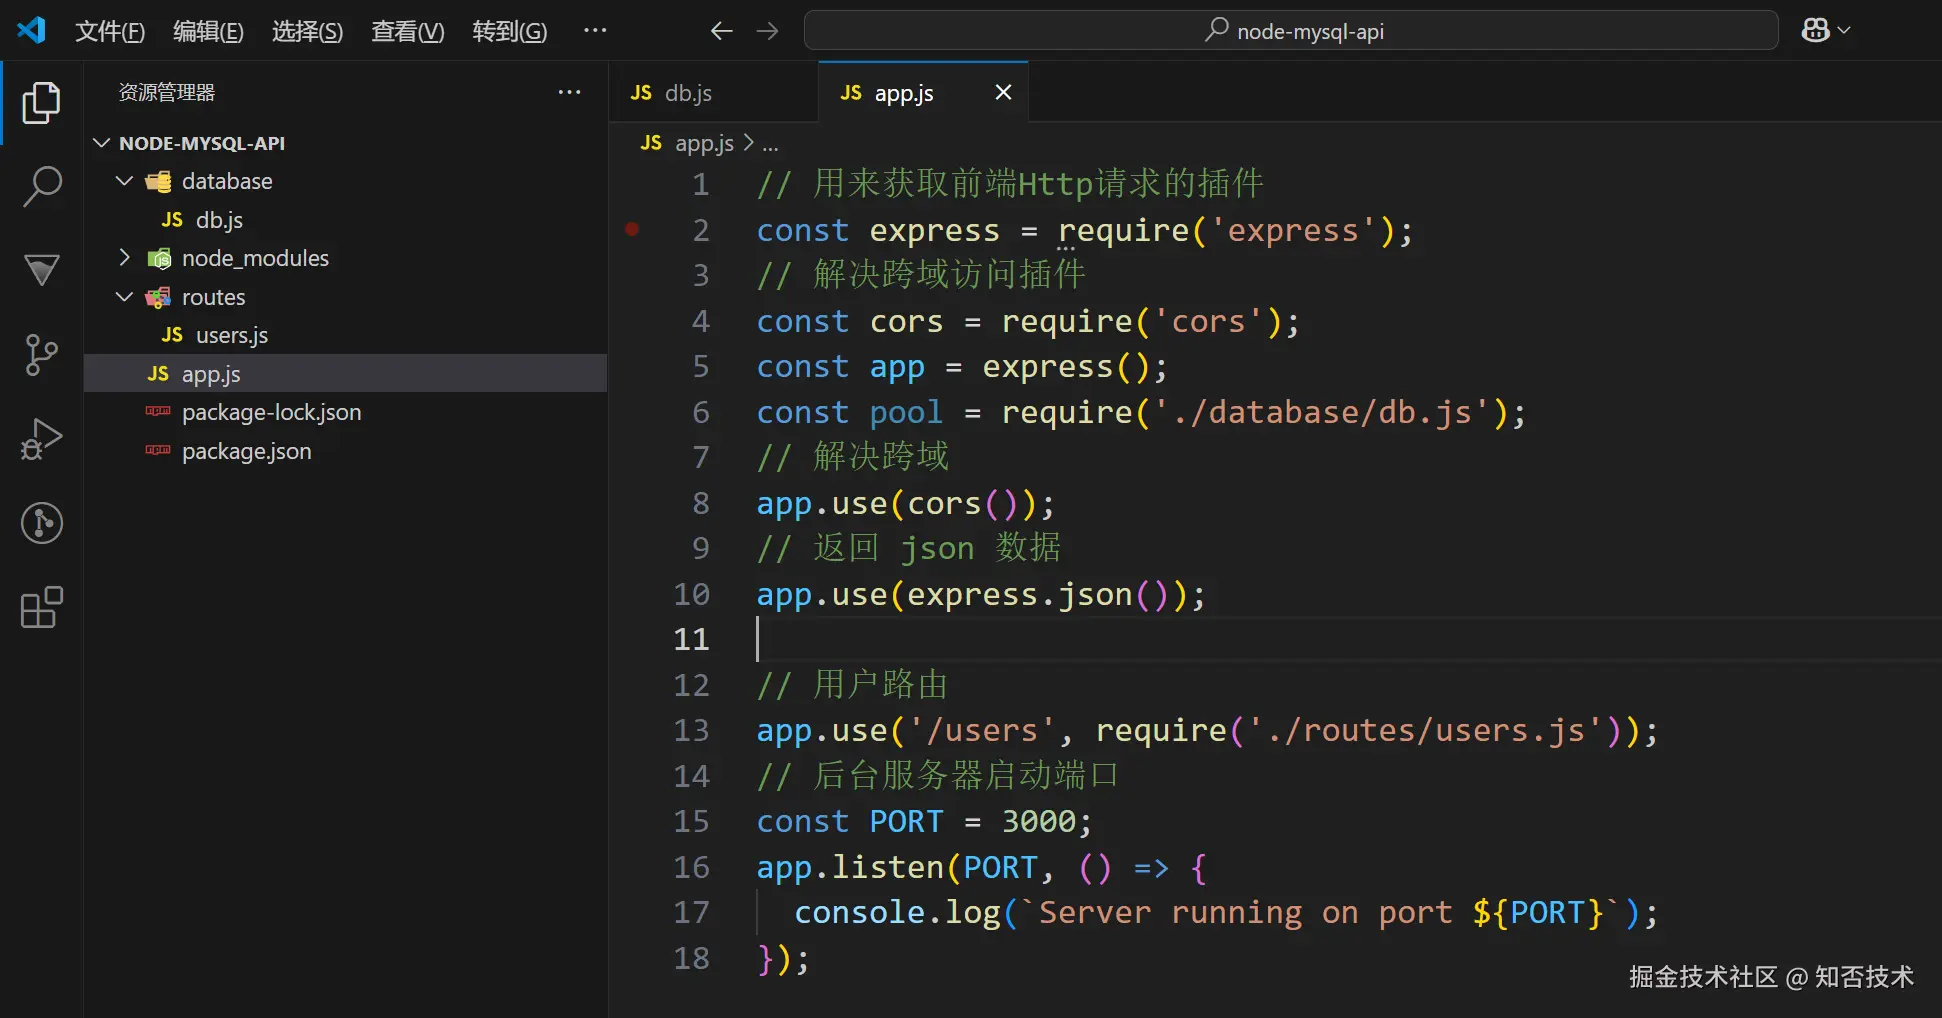Viewport: 1942px width, 1018px height.
Task: Select the routes folder icon
Action: [158, 297]
